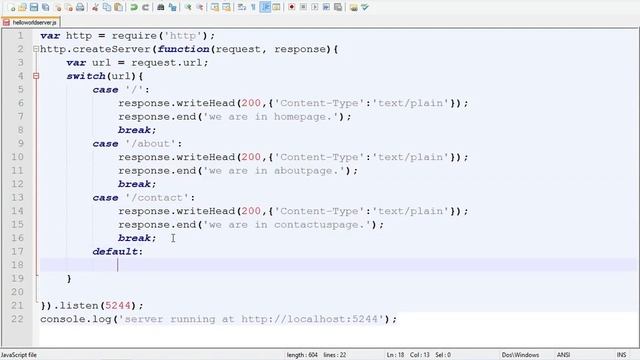Click the Stop macro recording icon

tap(303, 7)
